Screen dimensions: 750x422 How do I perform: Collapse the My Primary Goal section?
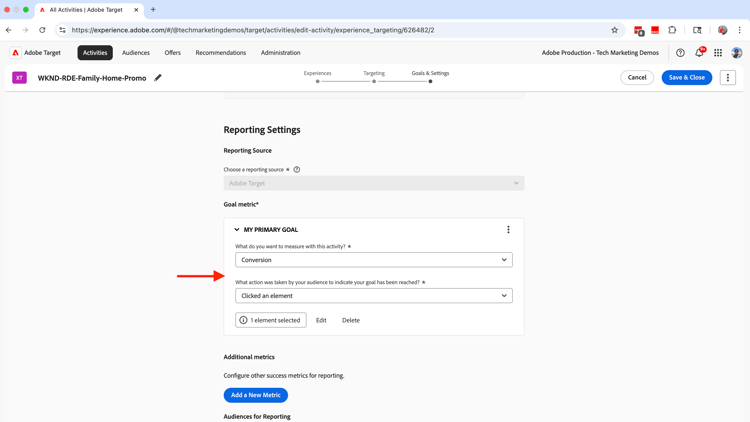[x=237, y=230]
